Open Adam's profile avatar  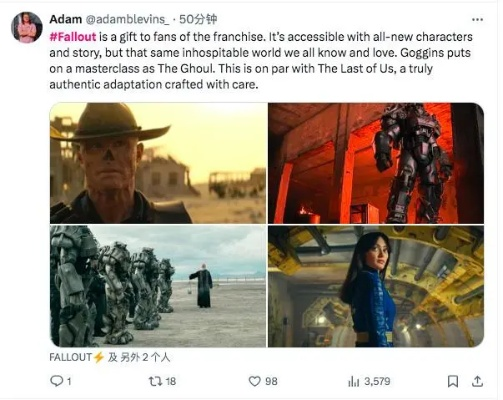tap(27, 27)
